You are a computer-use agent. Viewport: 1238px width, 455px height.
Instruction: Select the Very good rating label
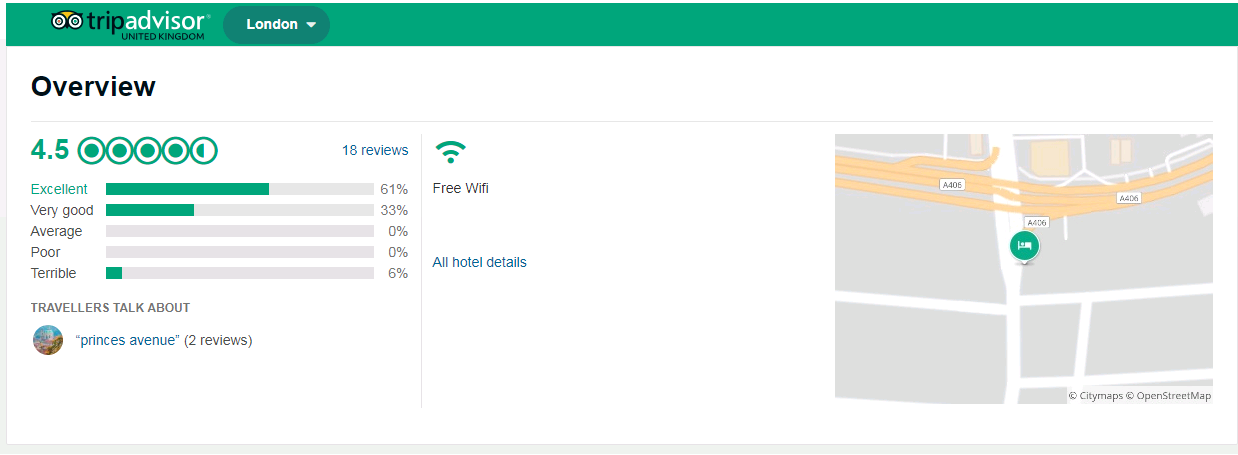tap(62, 210)
